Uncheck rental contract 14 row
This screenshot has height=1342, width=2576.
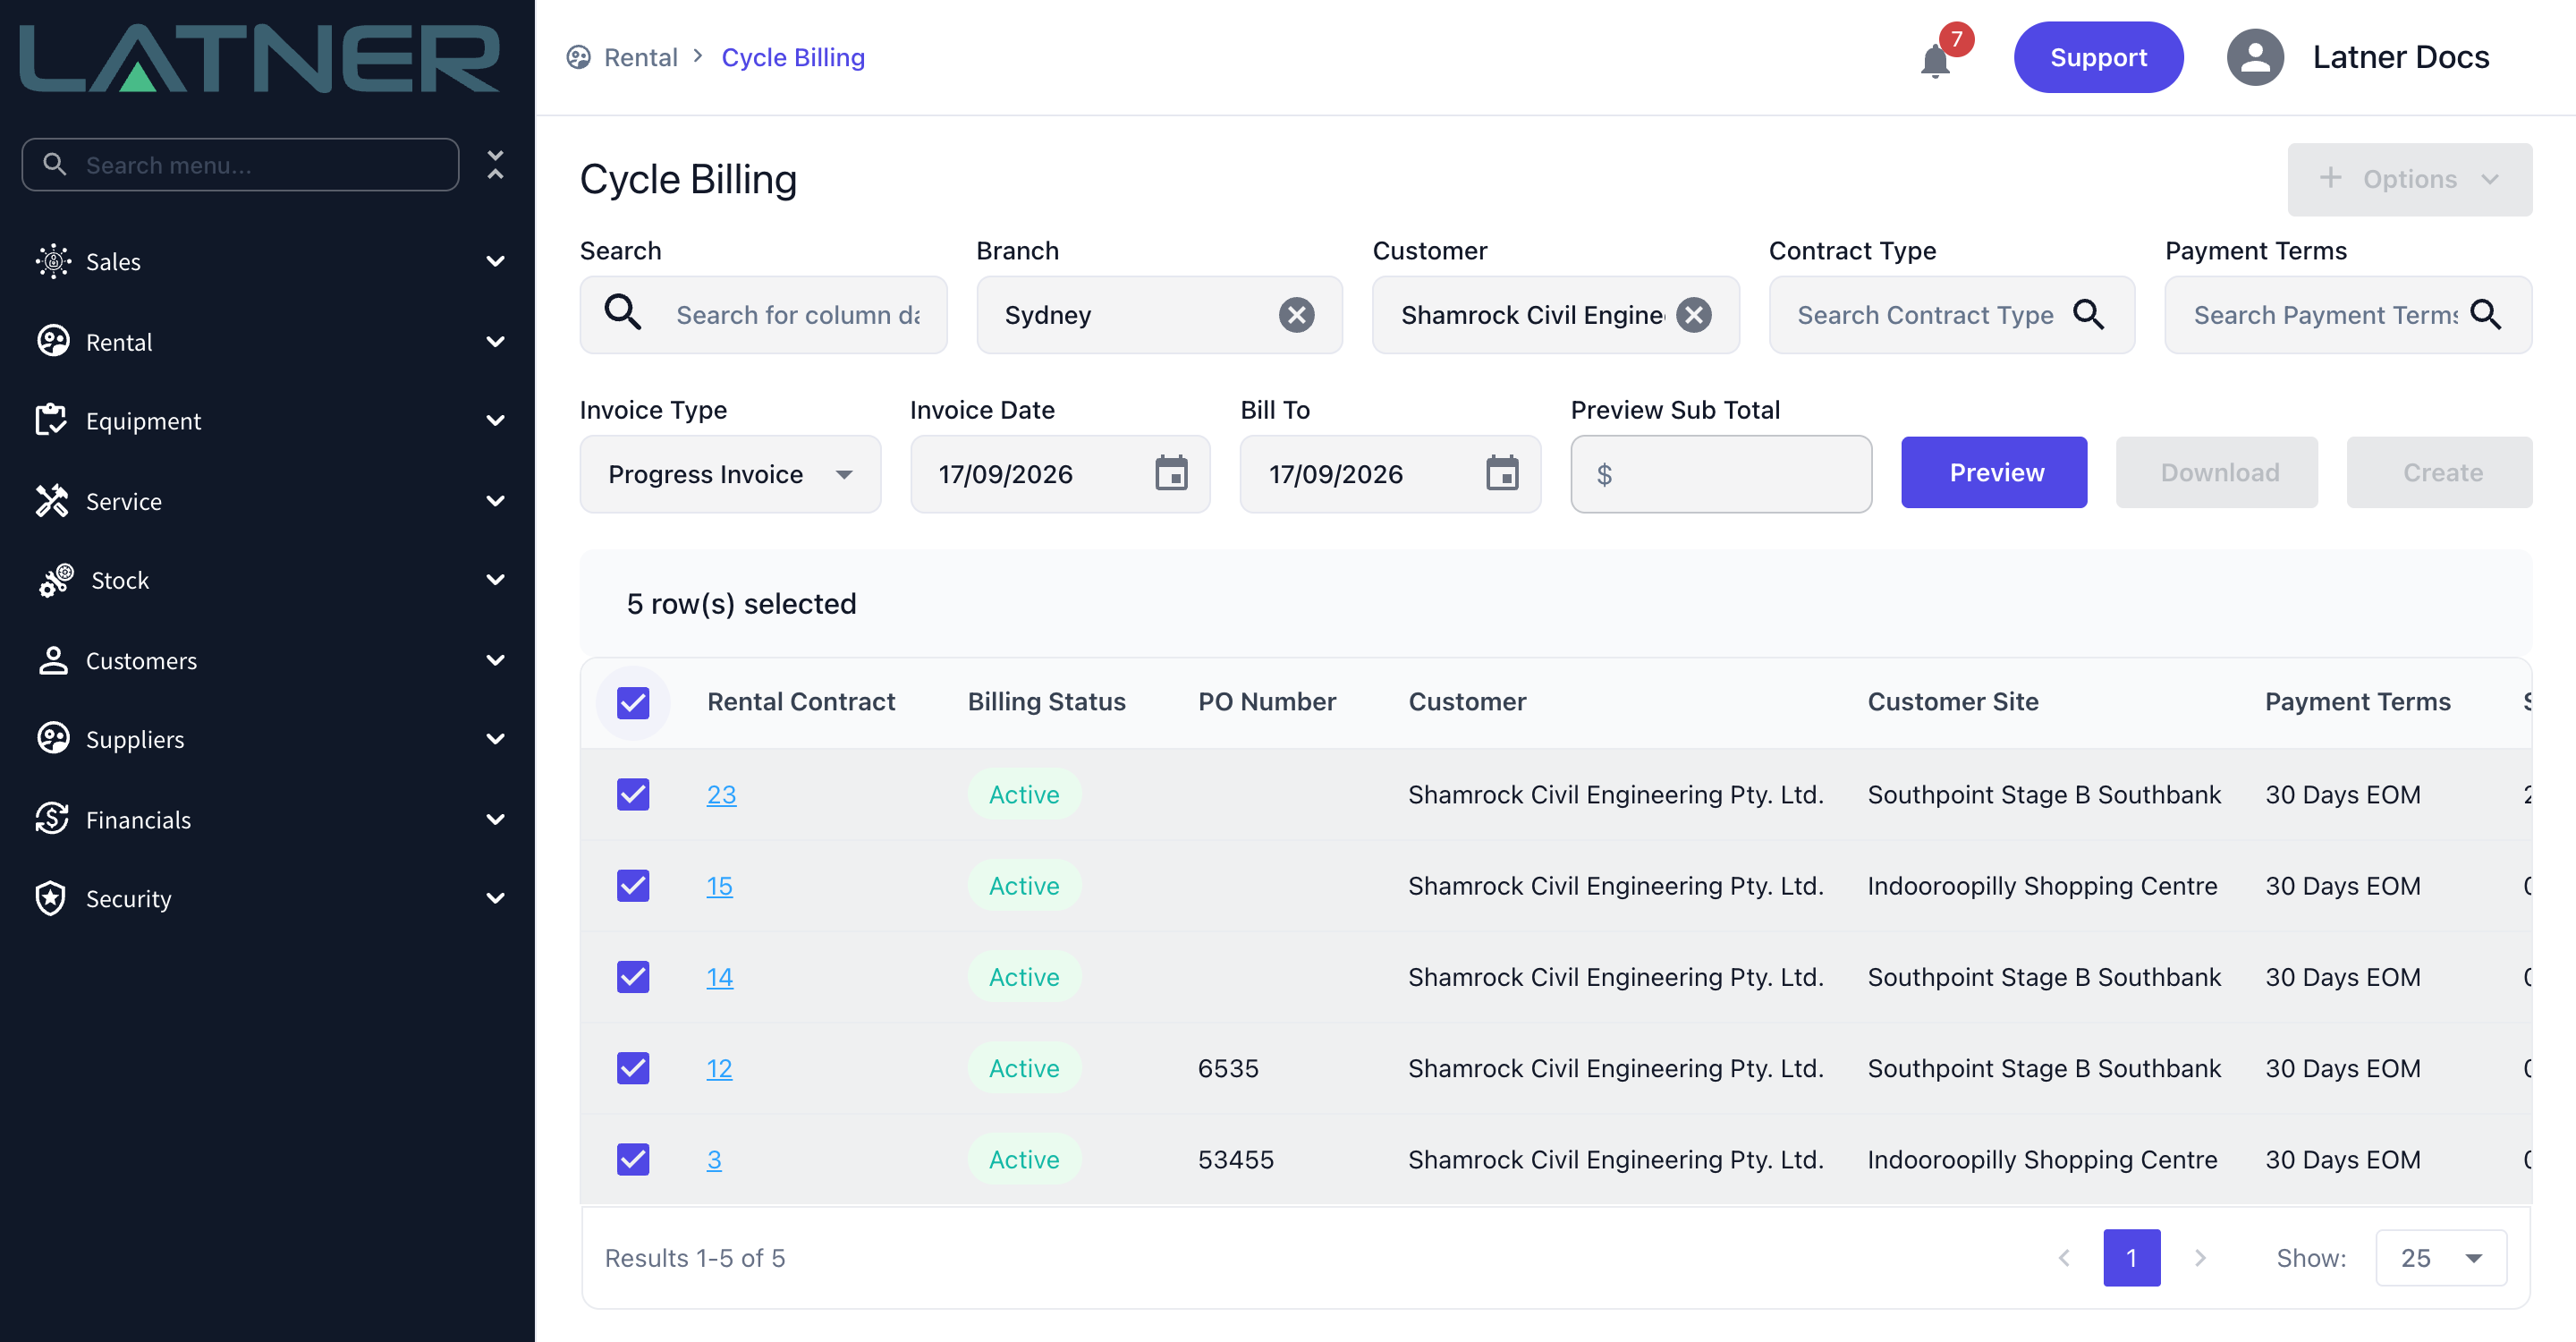[x=633, y=977]
